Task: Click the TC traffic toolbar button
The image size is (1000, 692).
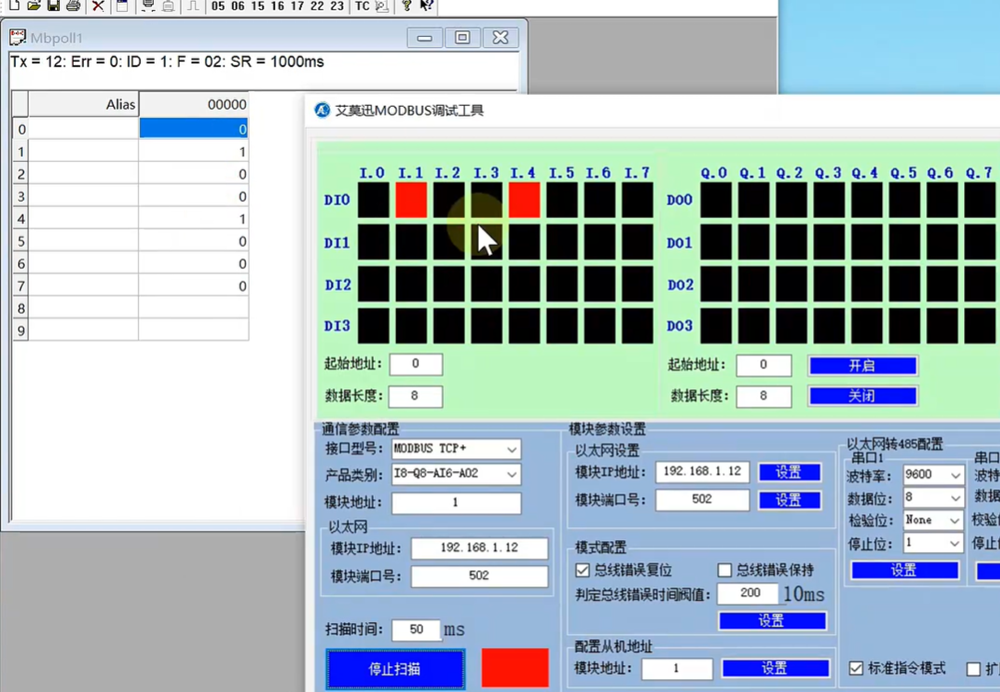Action: (362, 6)
